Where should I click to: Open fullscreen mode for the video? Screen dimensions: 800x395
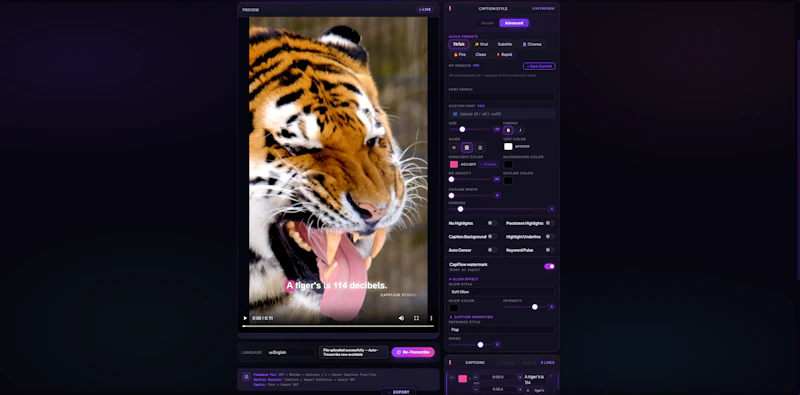point(416,318)
